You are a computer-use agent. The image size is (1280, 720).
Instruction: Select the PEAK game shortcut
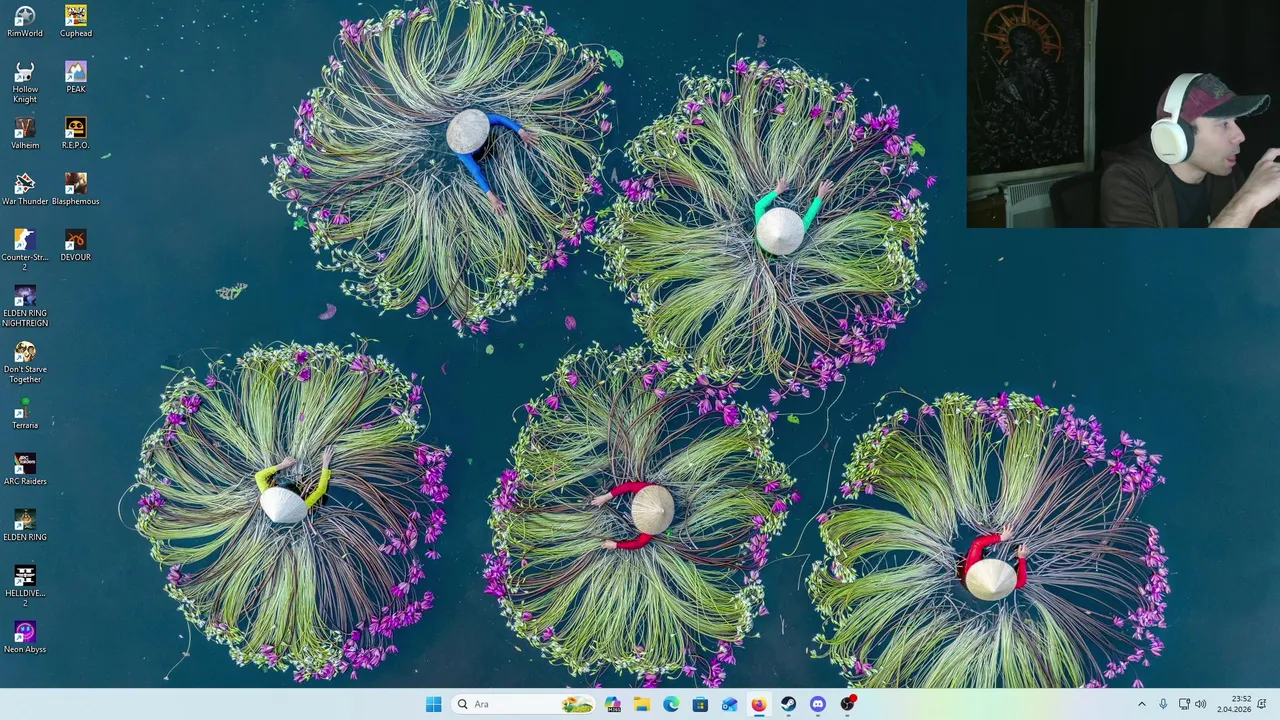click(76, 77)
